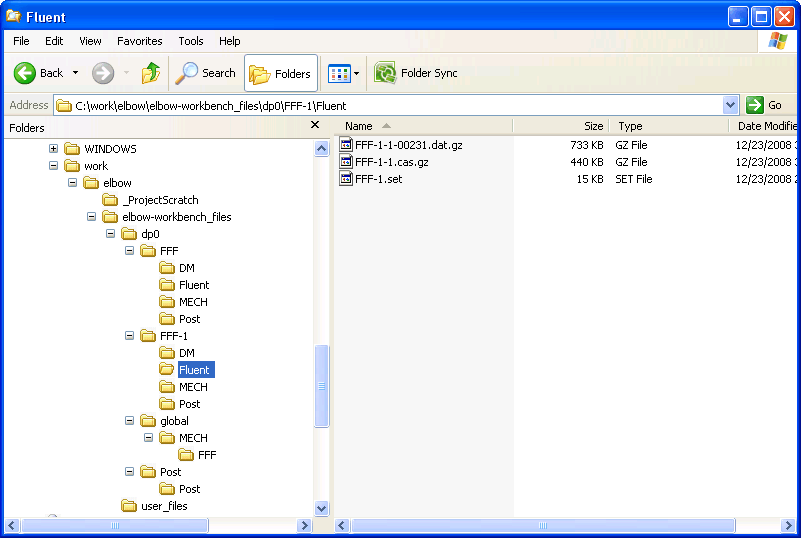Sort files by Type column header
The width and height of the screenshot is (801, 538).
669,126
